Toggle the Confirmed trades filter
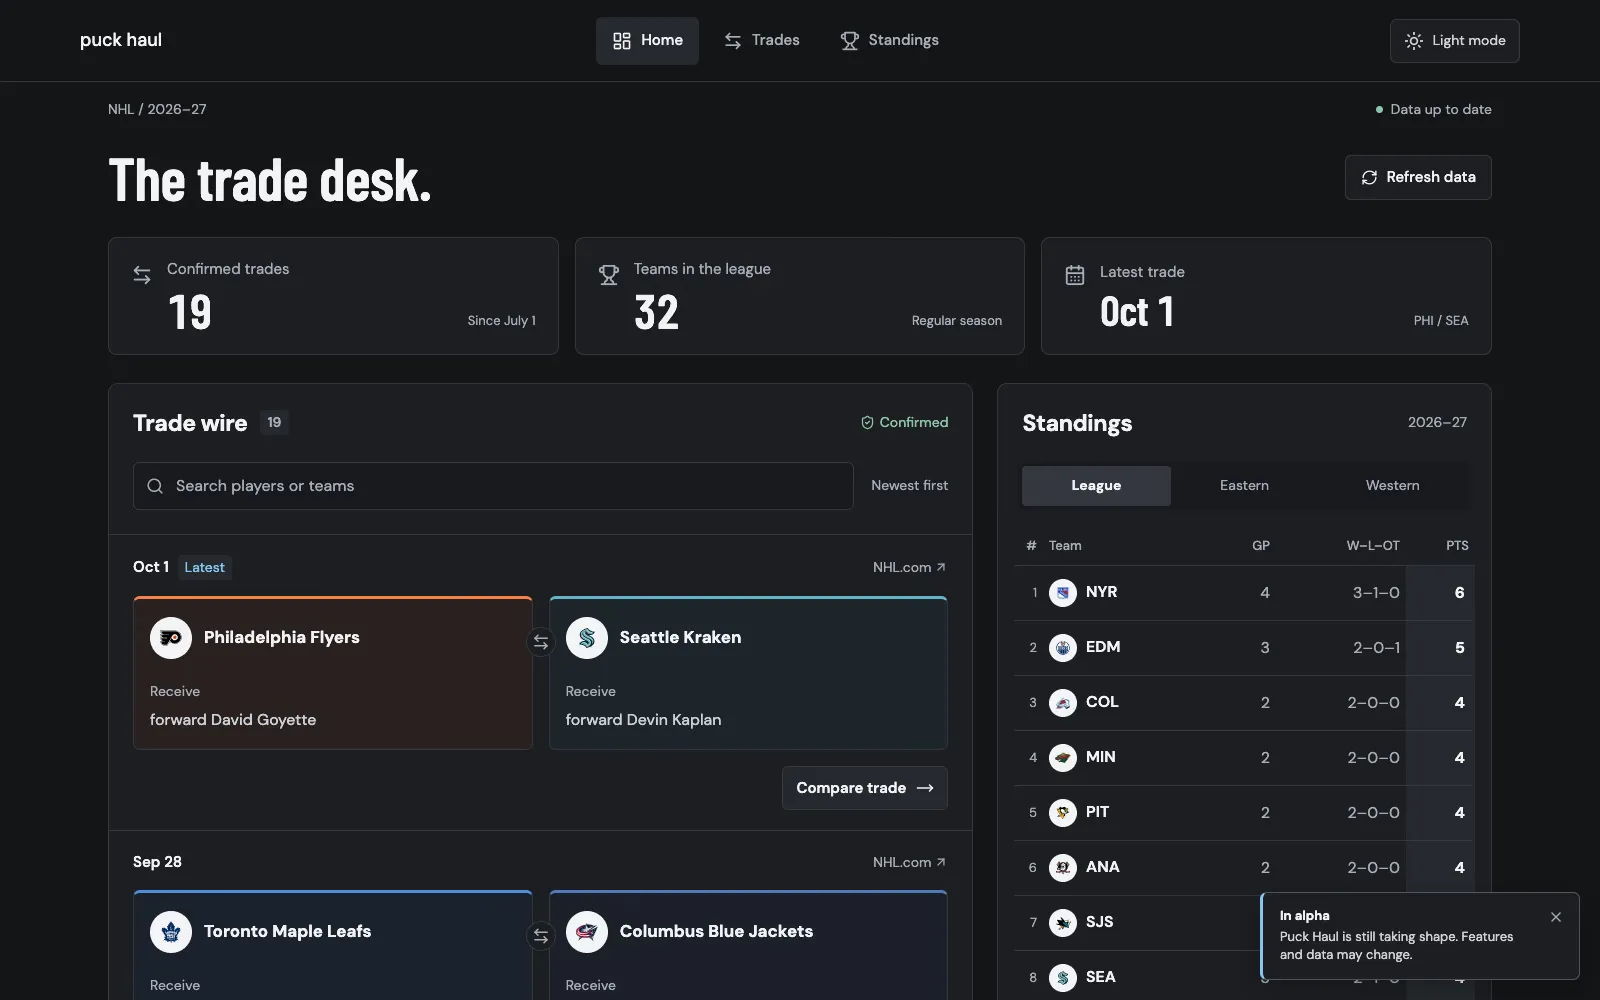Image resolution: width=1600 pixels, height=1000 pixels. pyautogui.click(x=905, y=423)
